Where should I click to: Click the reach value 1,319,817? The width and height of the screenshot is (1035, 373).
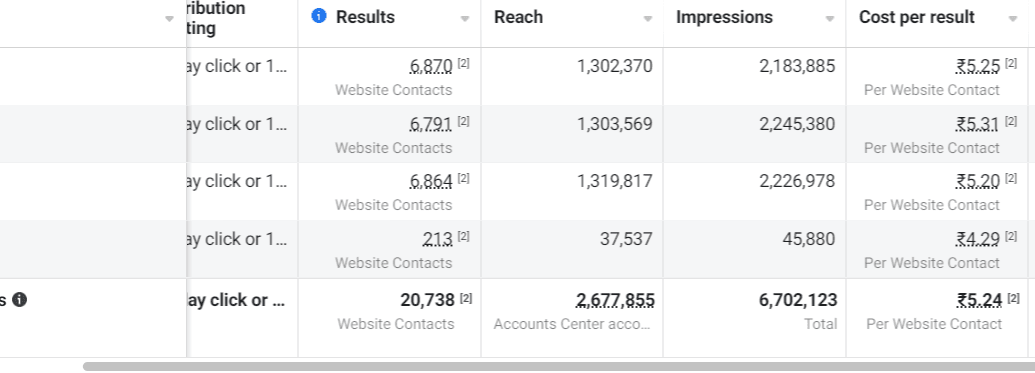pos(615,181)
